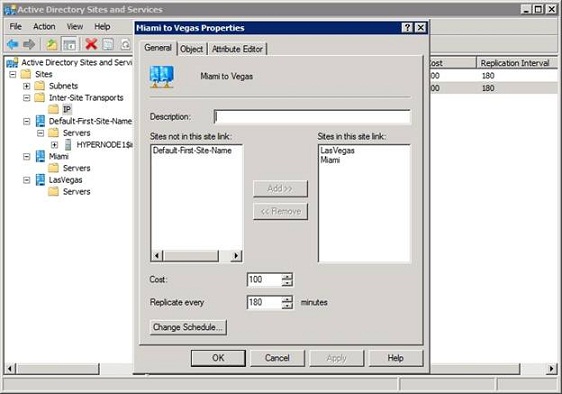The height and width of the screenshot is (394, 562).
Task: Click Servers folder icon under Default-First-Site-Name
Action: point(53,133)
